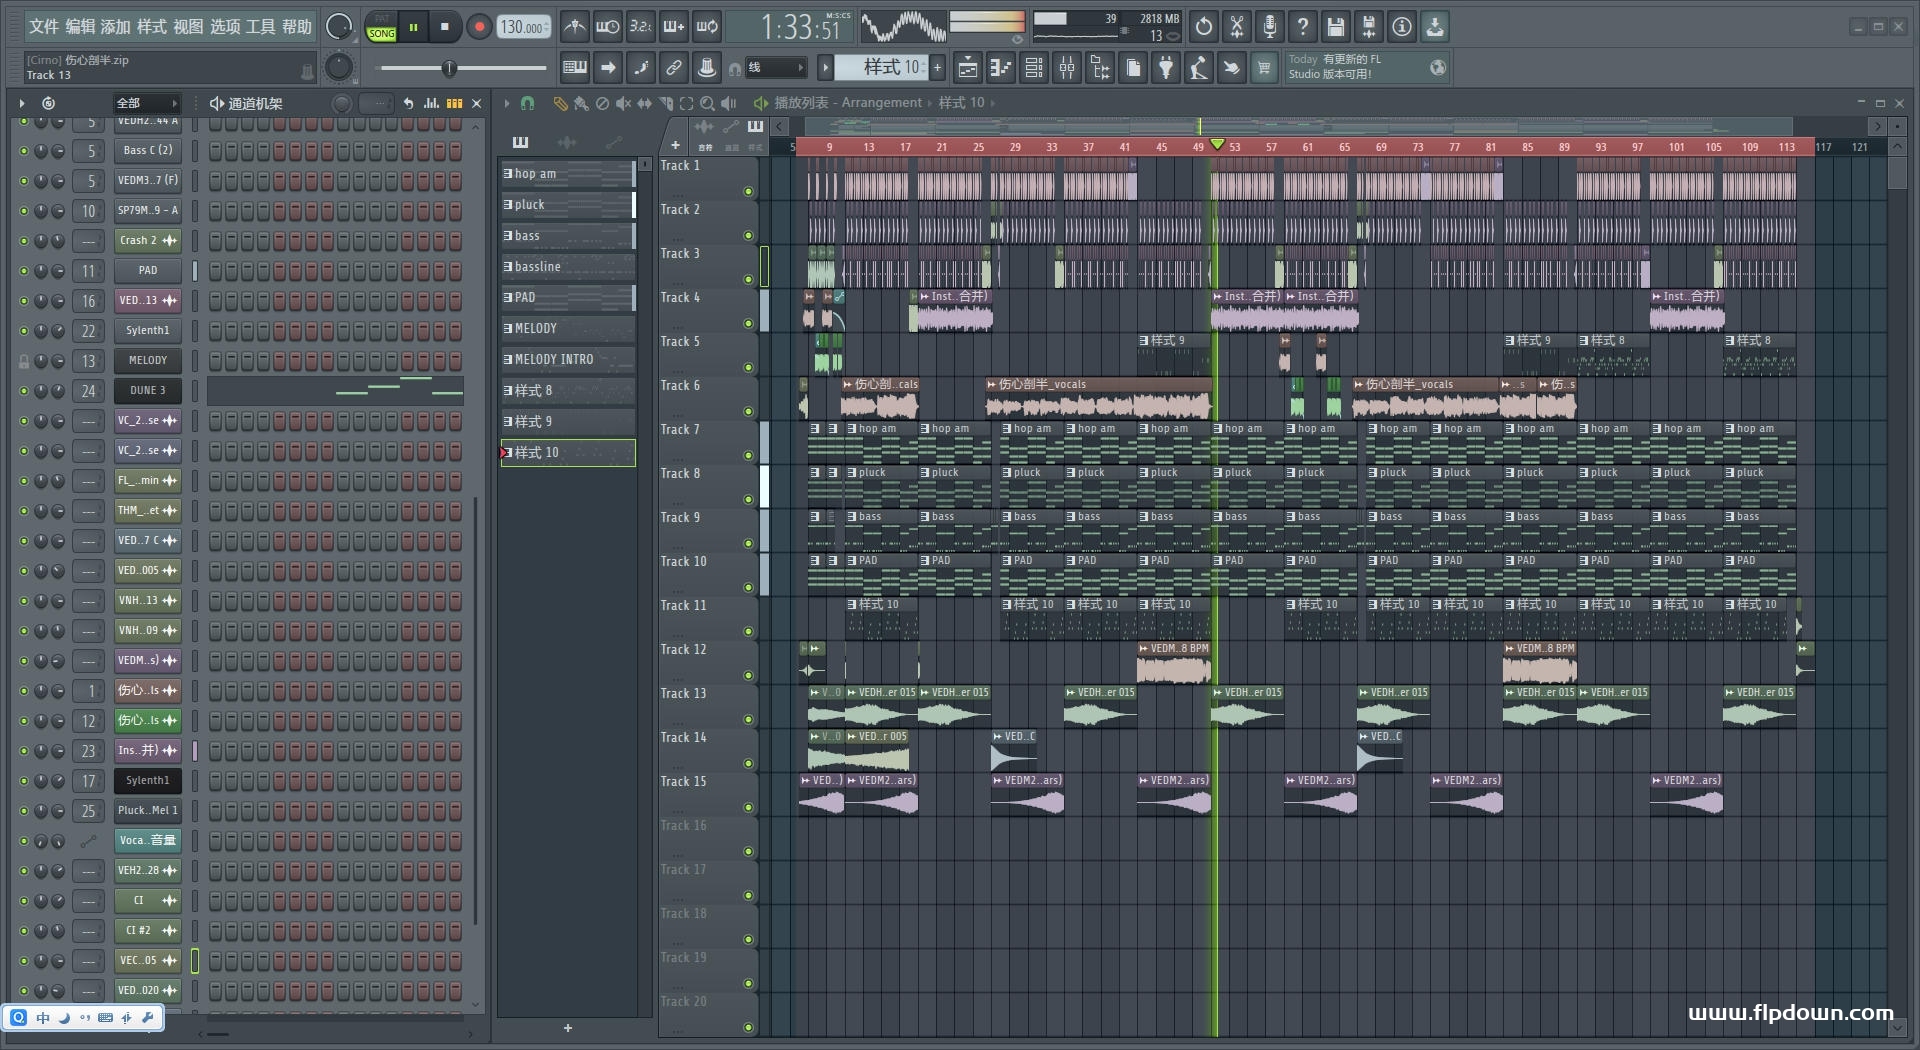
Task: Mute the PAD channel in channel rack
Action: (24, 271)
